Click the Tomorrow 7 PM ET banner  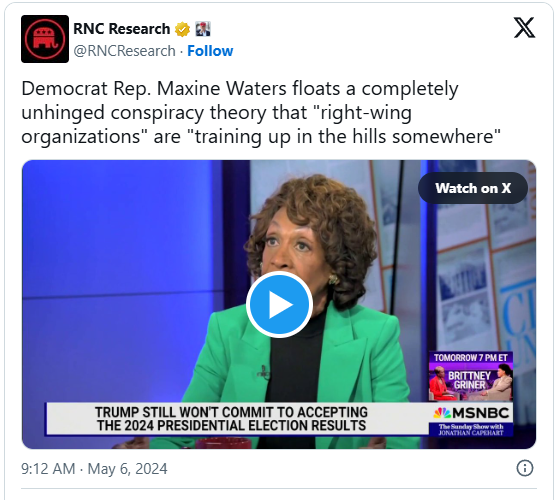[471, 357]
